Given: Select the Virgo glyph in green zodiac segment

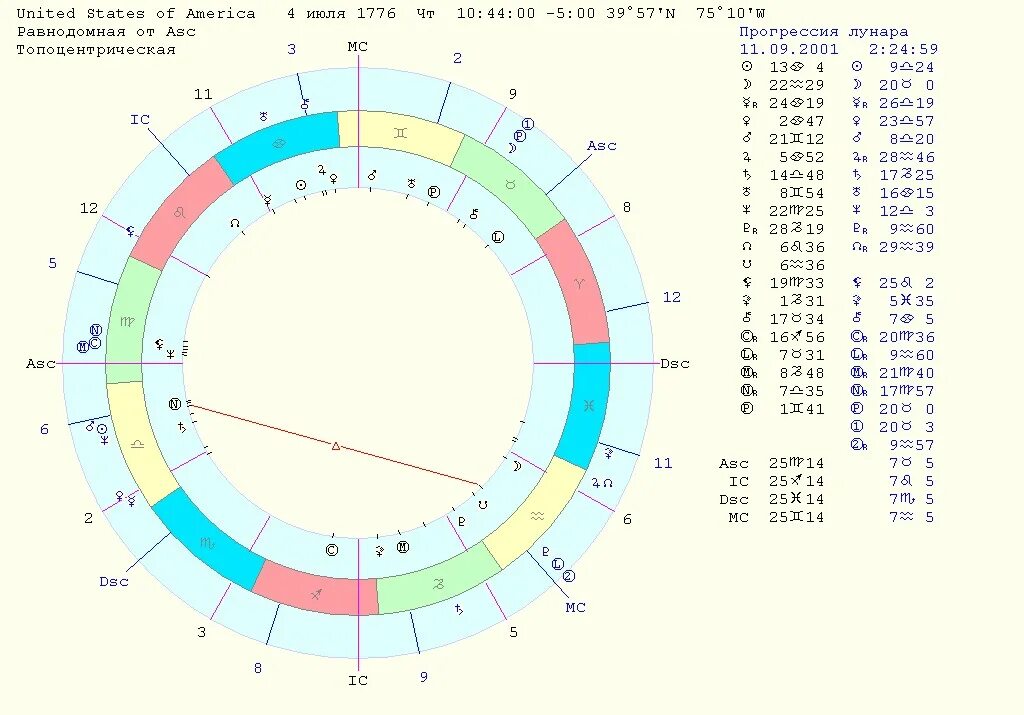Looking at the screenshot, I should pyautogui.click(x=127, y=321).
